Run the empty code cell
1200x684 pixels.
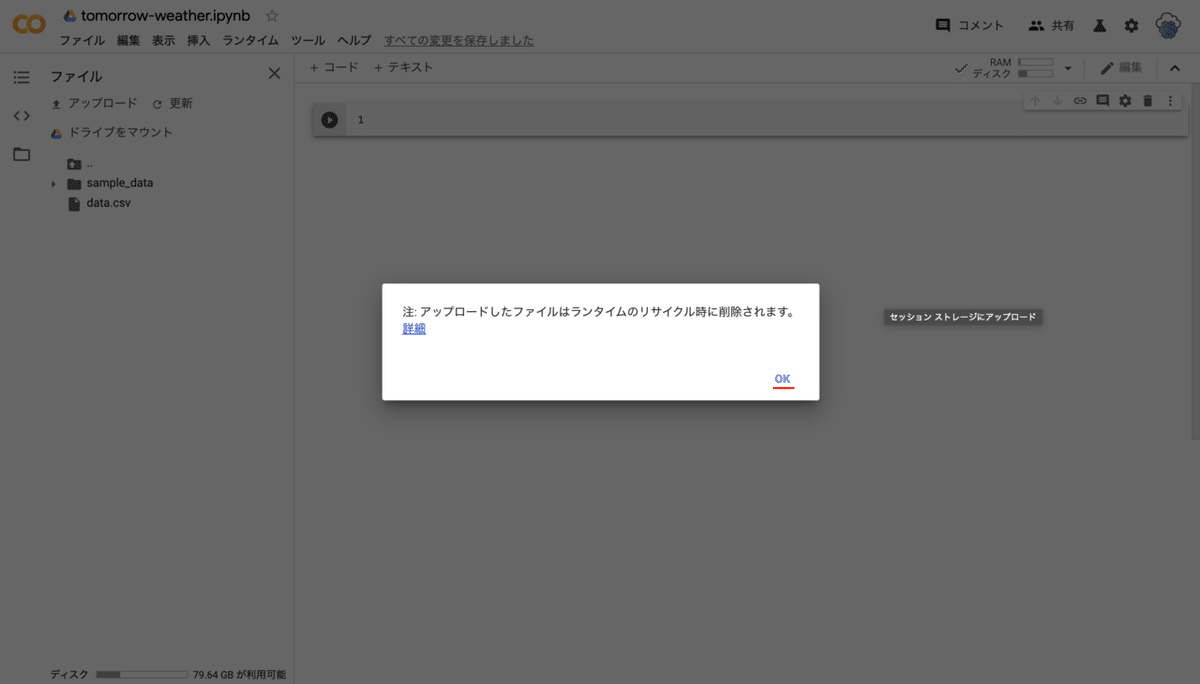tap(329, 119)
